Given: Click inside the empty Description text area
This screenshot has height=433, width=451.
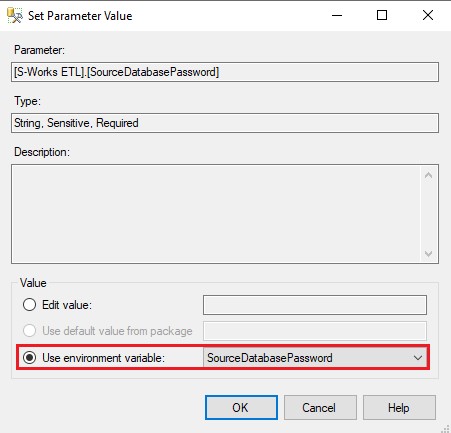Looking at the screenshot, I should click(x=216, y=214).
